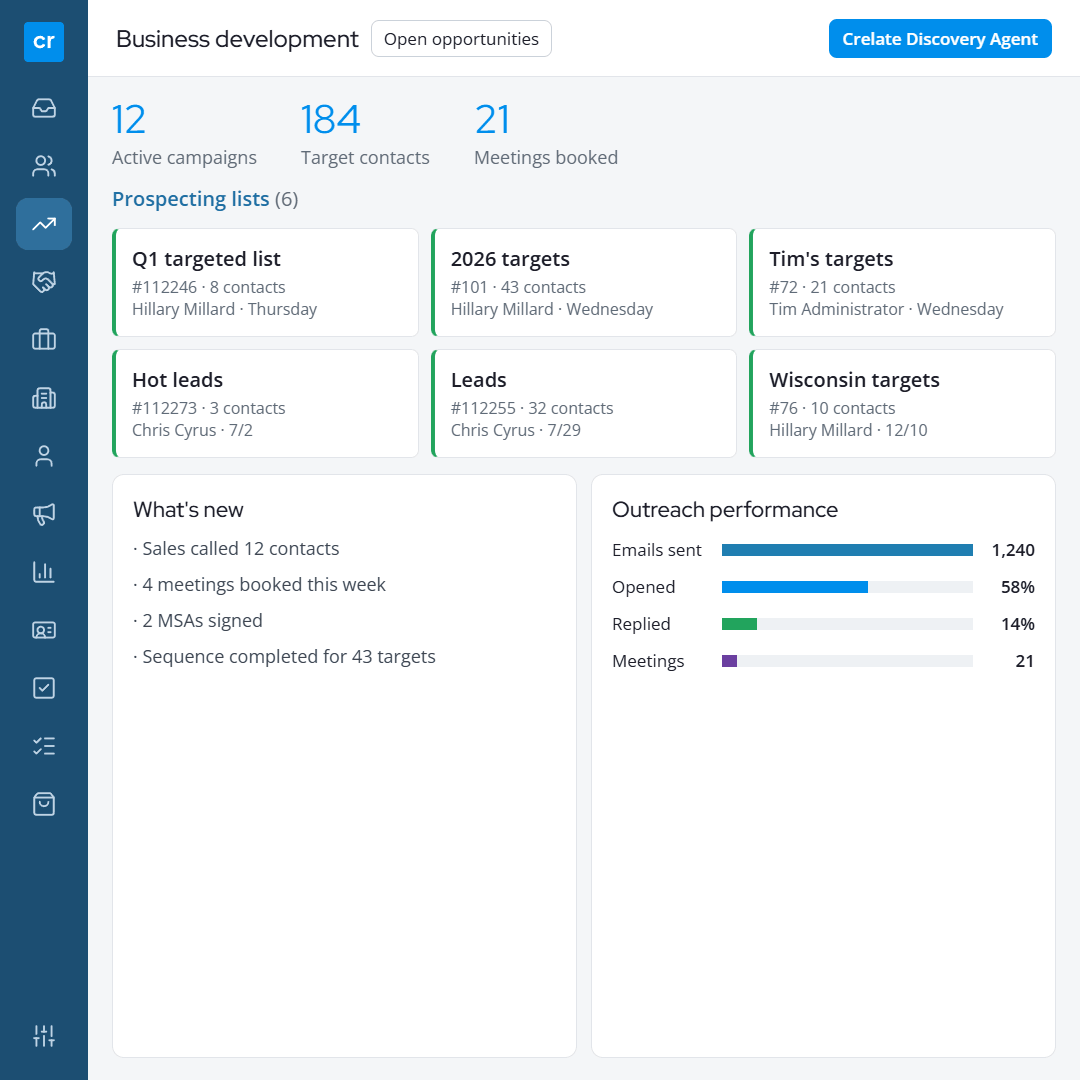Open the Wisconsin targets card

[x=902, y=404]
